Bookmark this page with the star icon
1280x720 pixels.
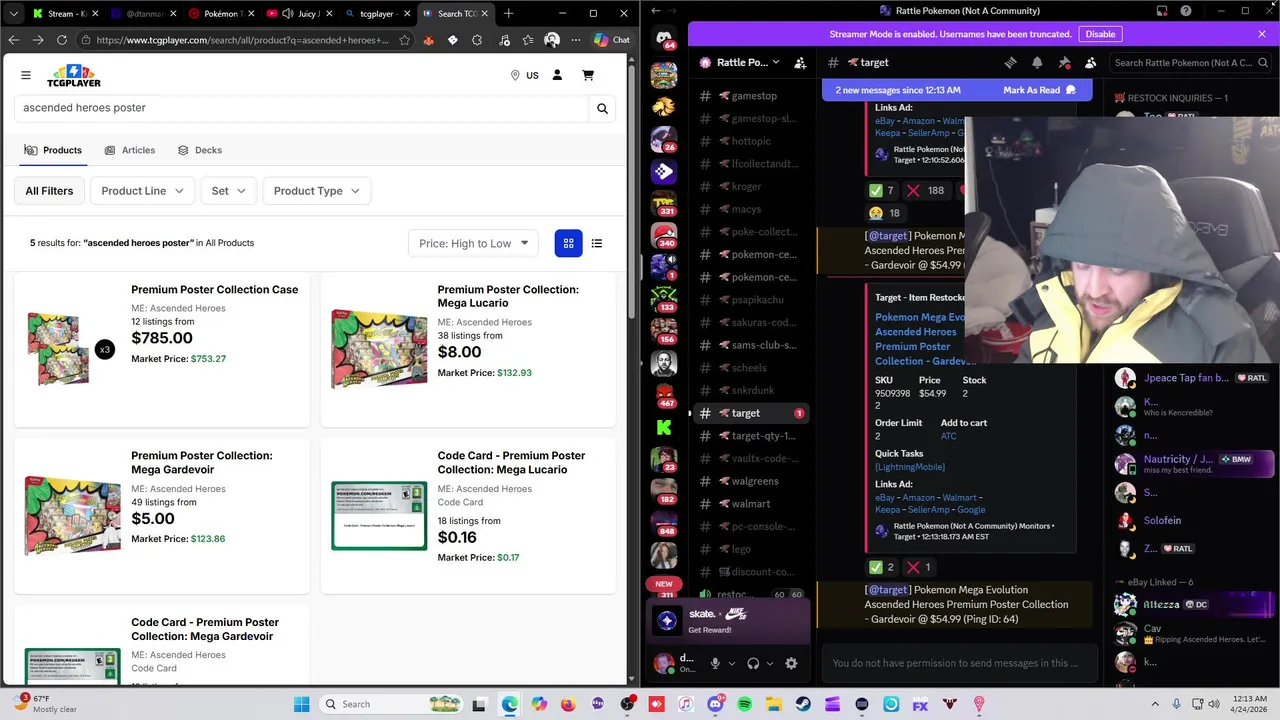point(404,40)
